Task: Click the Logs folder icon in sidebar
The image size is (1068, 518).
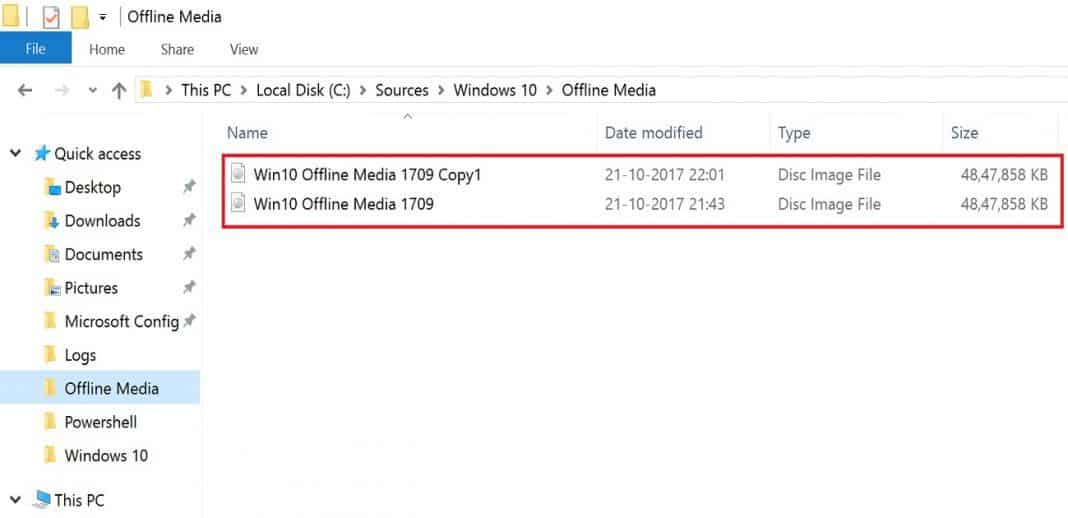Action: click(x=50, y=354)
